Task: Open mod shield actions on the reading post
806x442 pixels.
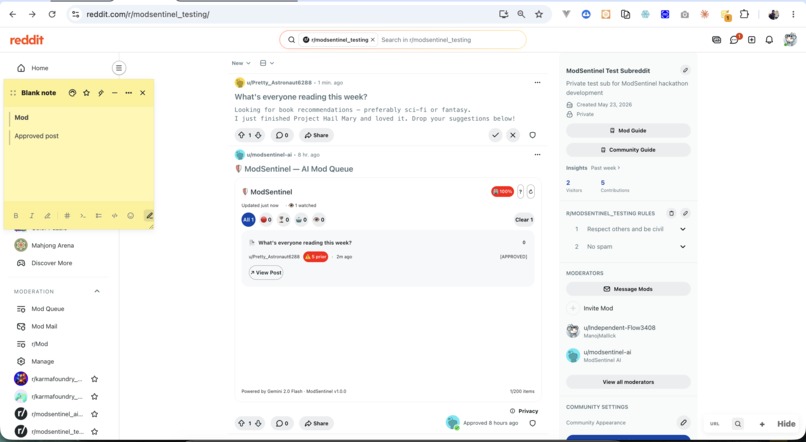Action: (533, 135)
